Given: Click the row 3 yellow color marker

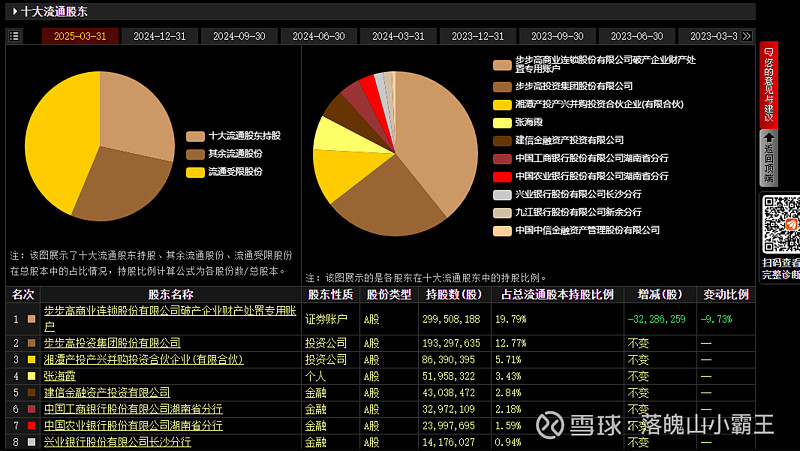Looking at the screenshot, I should [x=32, y=359].
